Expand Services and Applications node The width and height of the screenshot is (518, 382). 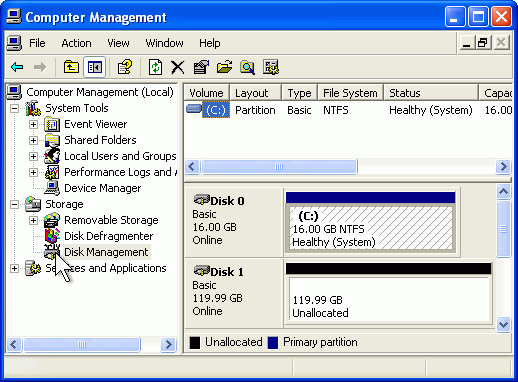coord(14,268)
